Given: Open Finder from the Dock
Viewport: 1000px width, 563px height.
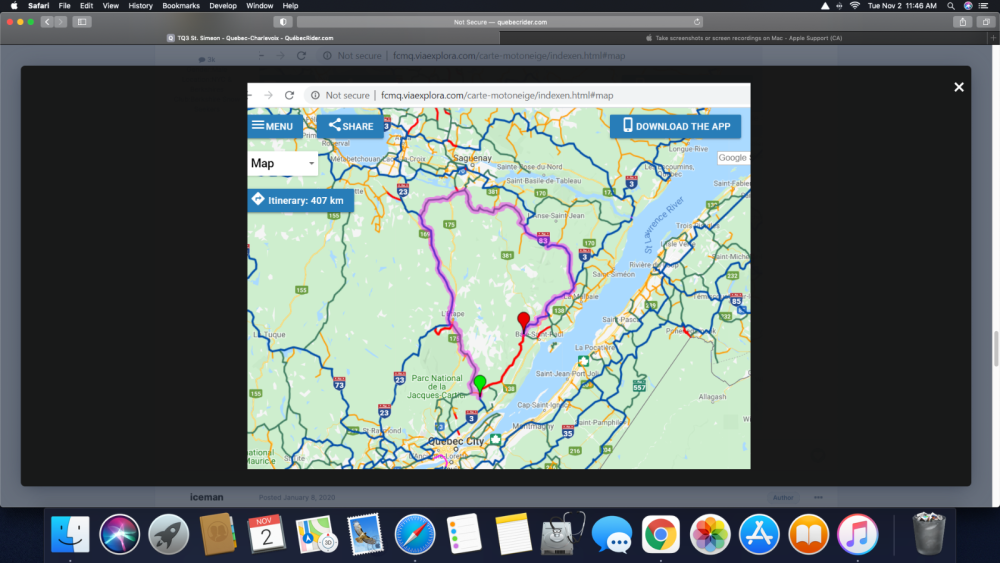Looking at the screenshot, I should [70, 534].
